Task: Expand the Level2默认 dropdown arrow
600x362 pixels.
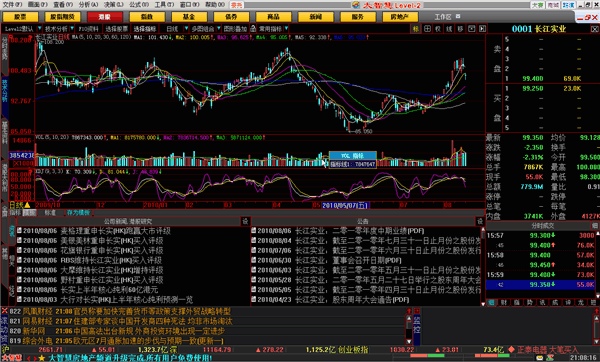Action: pos(39,29)
